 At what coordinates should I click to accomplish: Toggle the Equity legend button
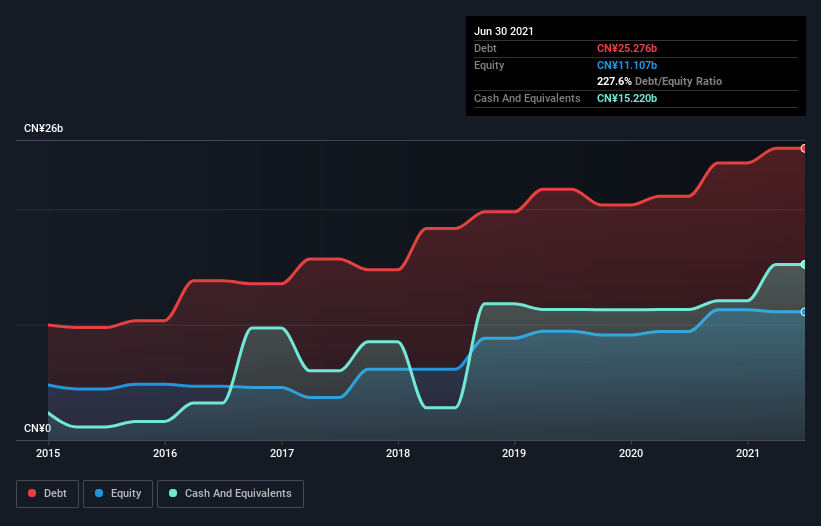(118, 494)
